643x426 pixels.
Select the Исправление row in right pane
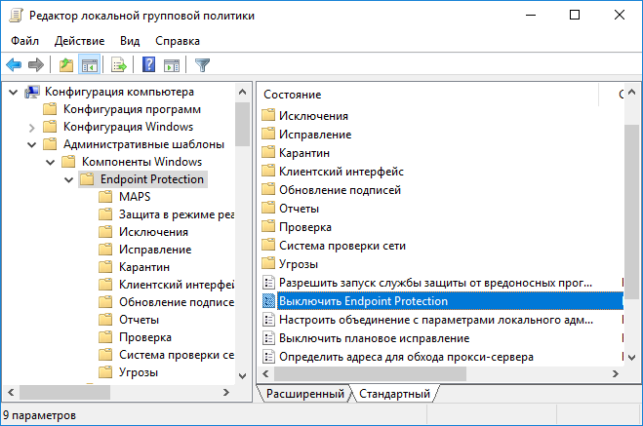click(315, 134)
